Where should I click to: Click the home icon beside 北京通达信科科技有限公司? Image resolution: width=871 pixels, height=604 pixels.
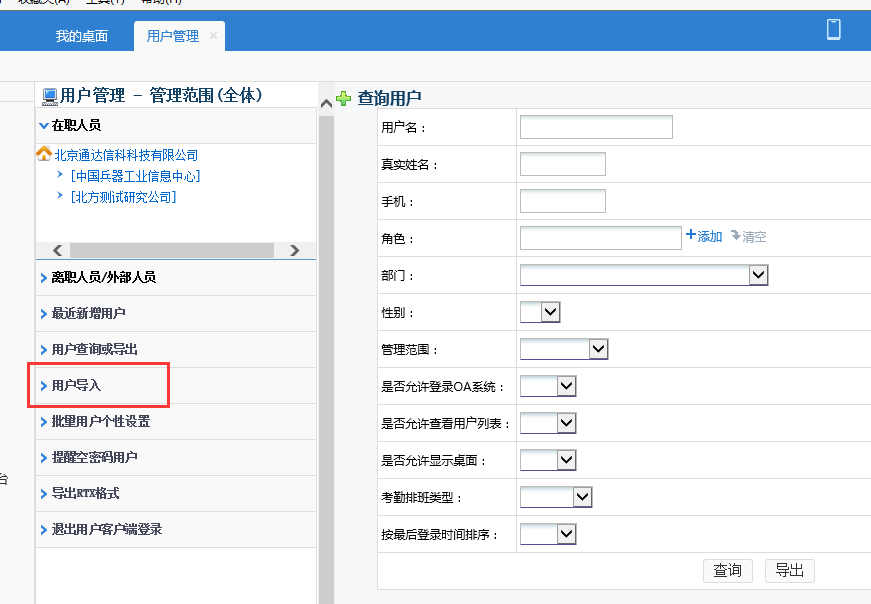pyautogui.click(x=43, y=155)
